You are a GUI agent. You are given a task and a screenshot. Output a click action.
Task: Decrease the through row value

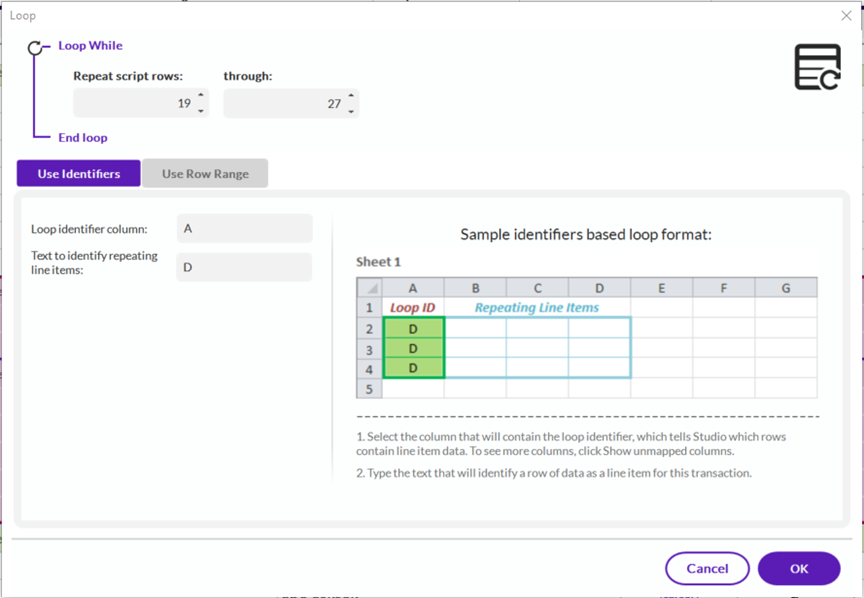pyautogui.click(x=351, y=111)
